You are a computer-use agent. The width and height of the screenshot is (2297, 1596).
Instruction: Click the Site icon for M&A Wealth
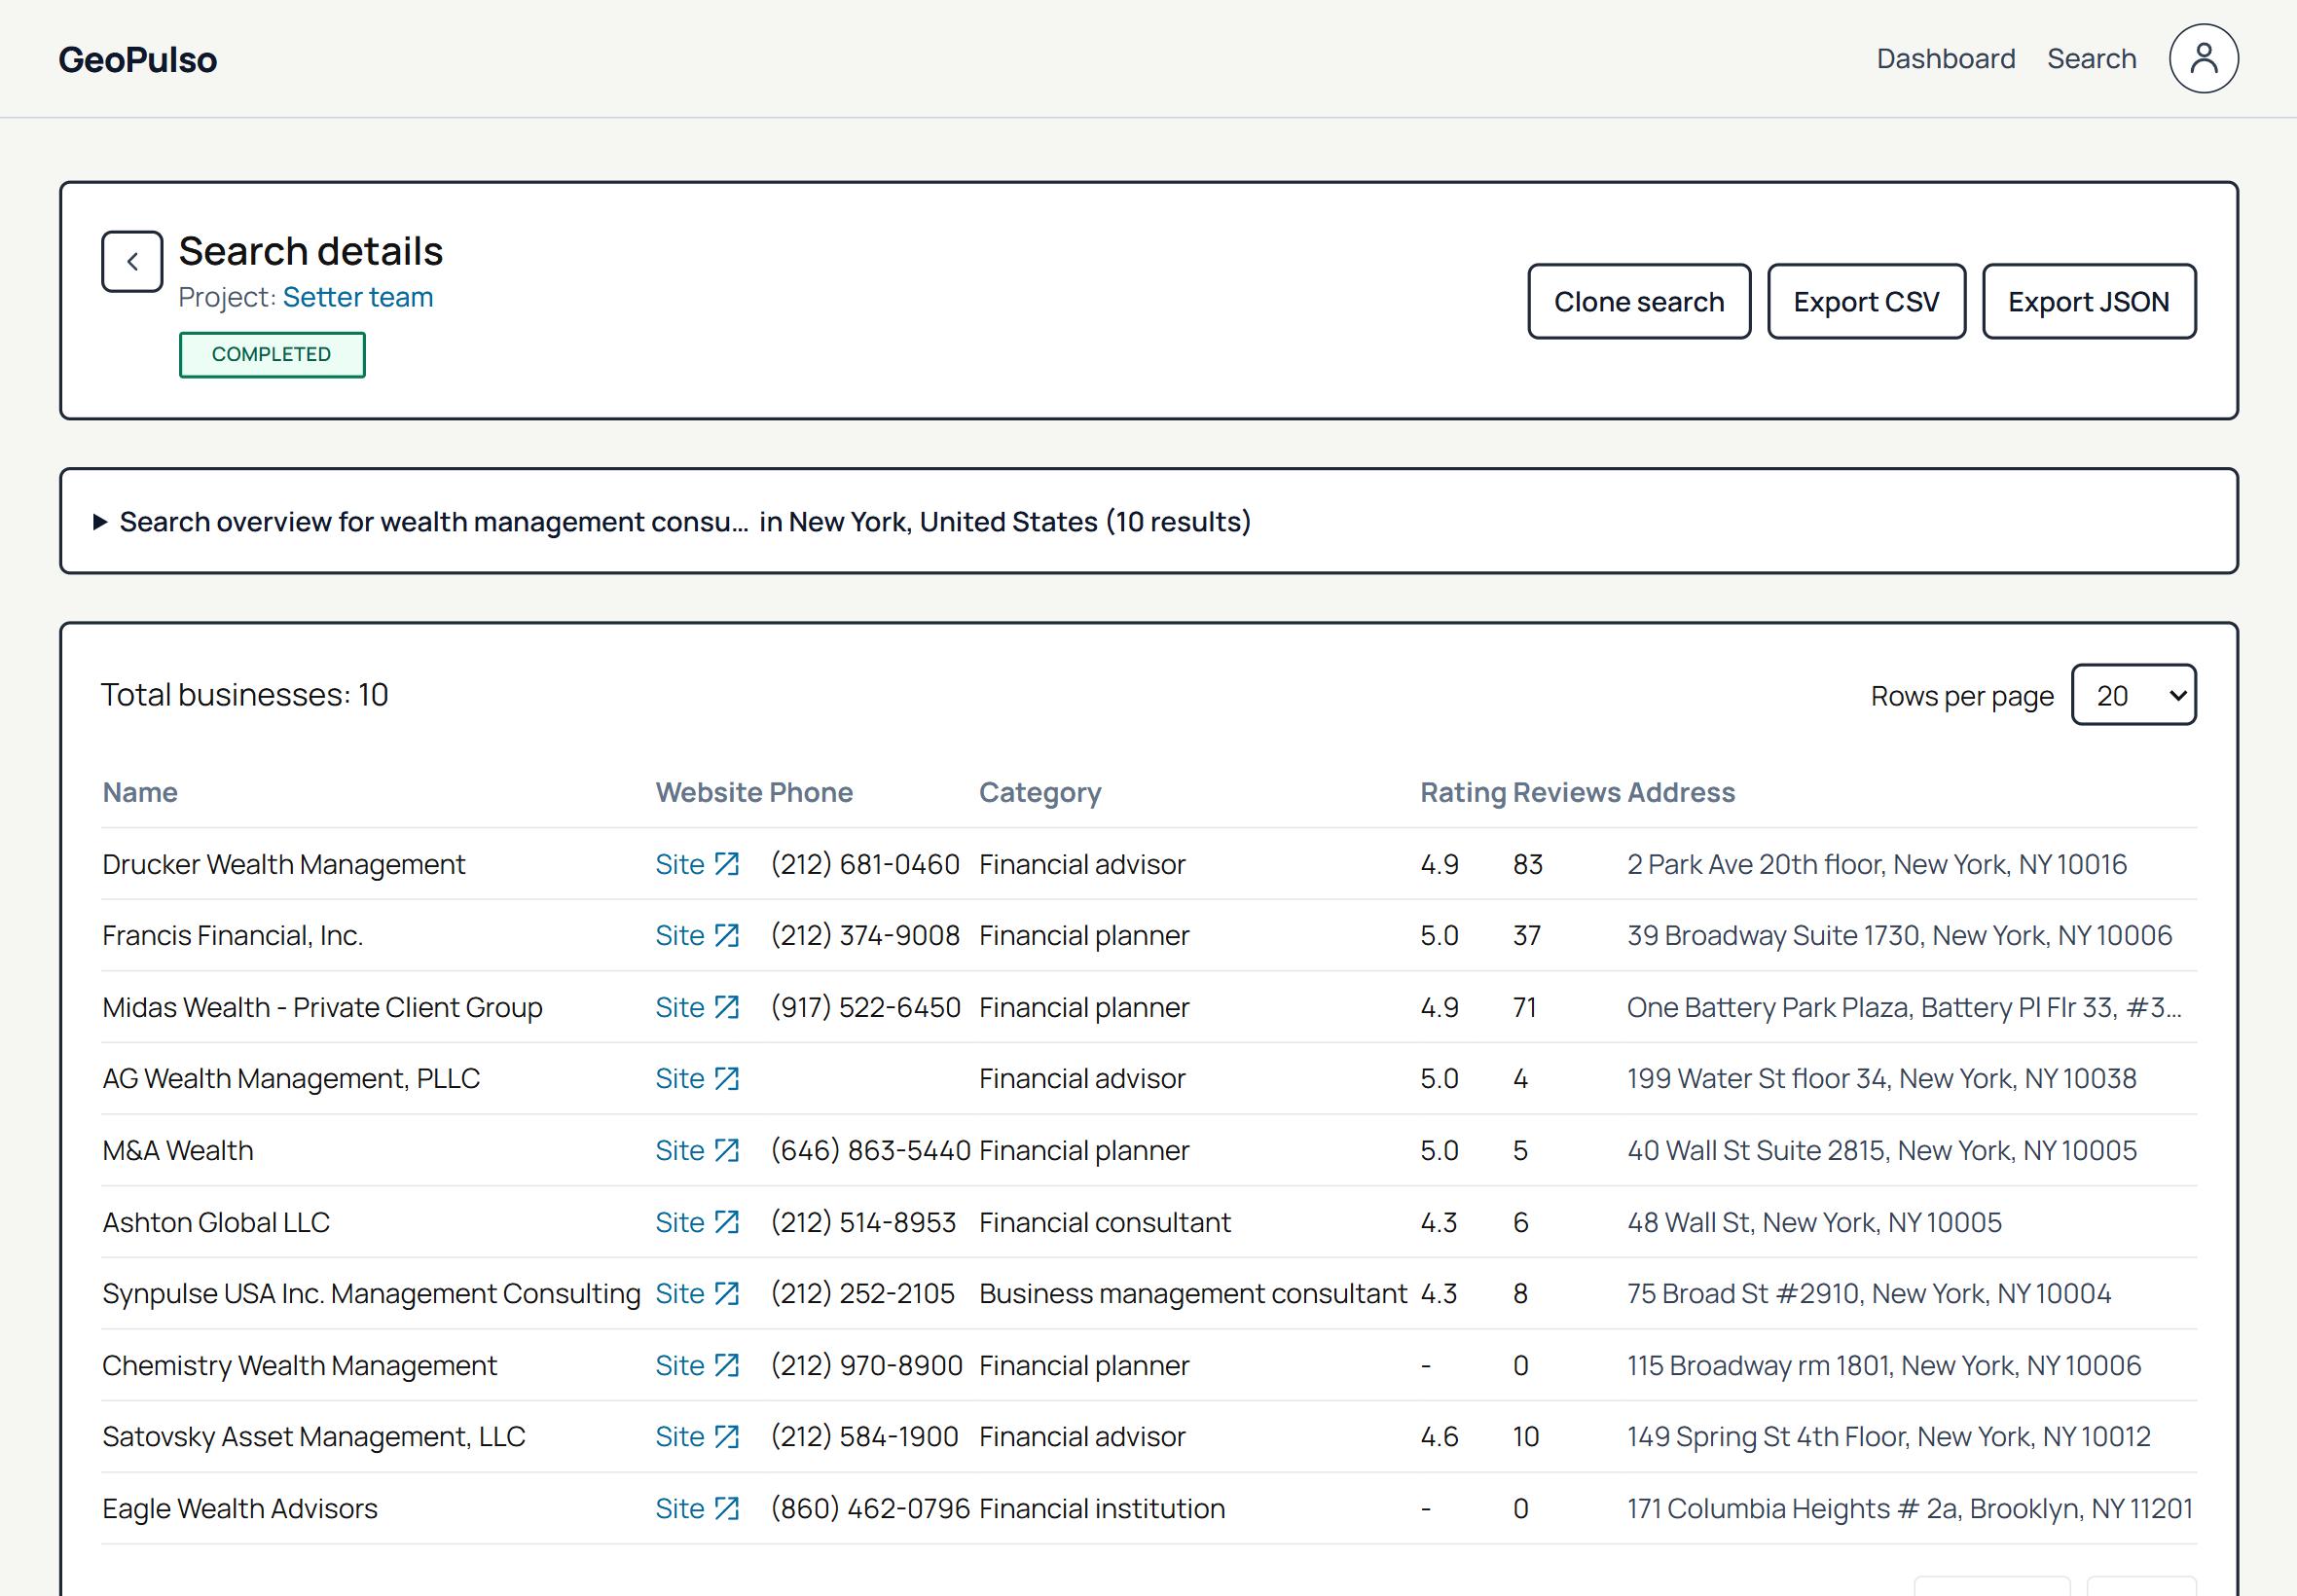point(726,1150)
